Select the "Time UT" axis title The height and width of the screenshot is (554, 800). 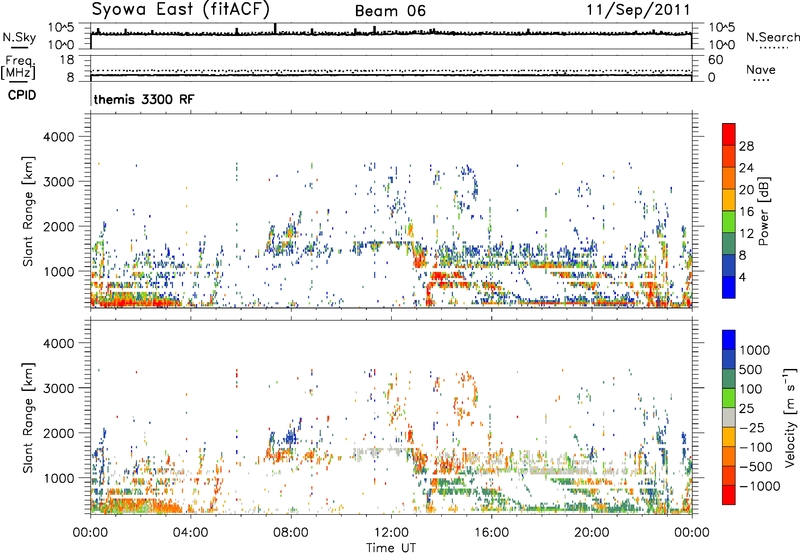pyautogui.click(x=391, y=548)
